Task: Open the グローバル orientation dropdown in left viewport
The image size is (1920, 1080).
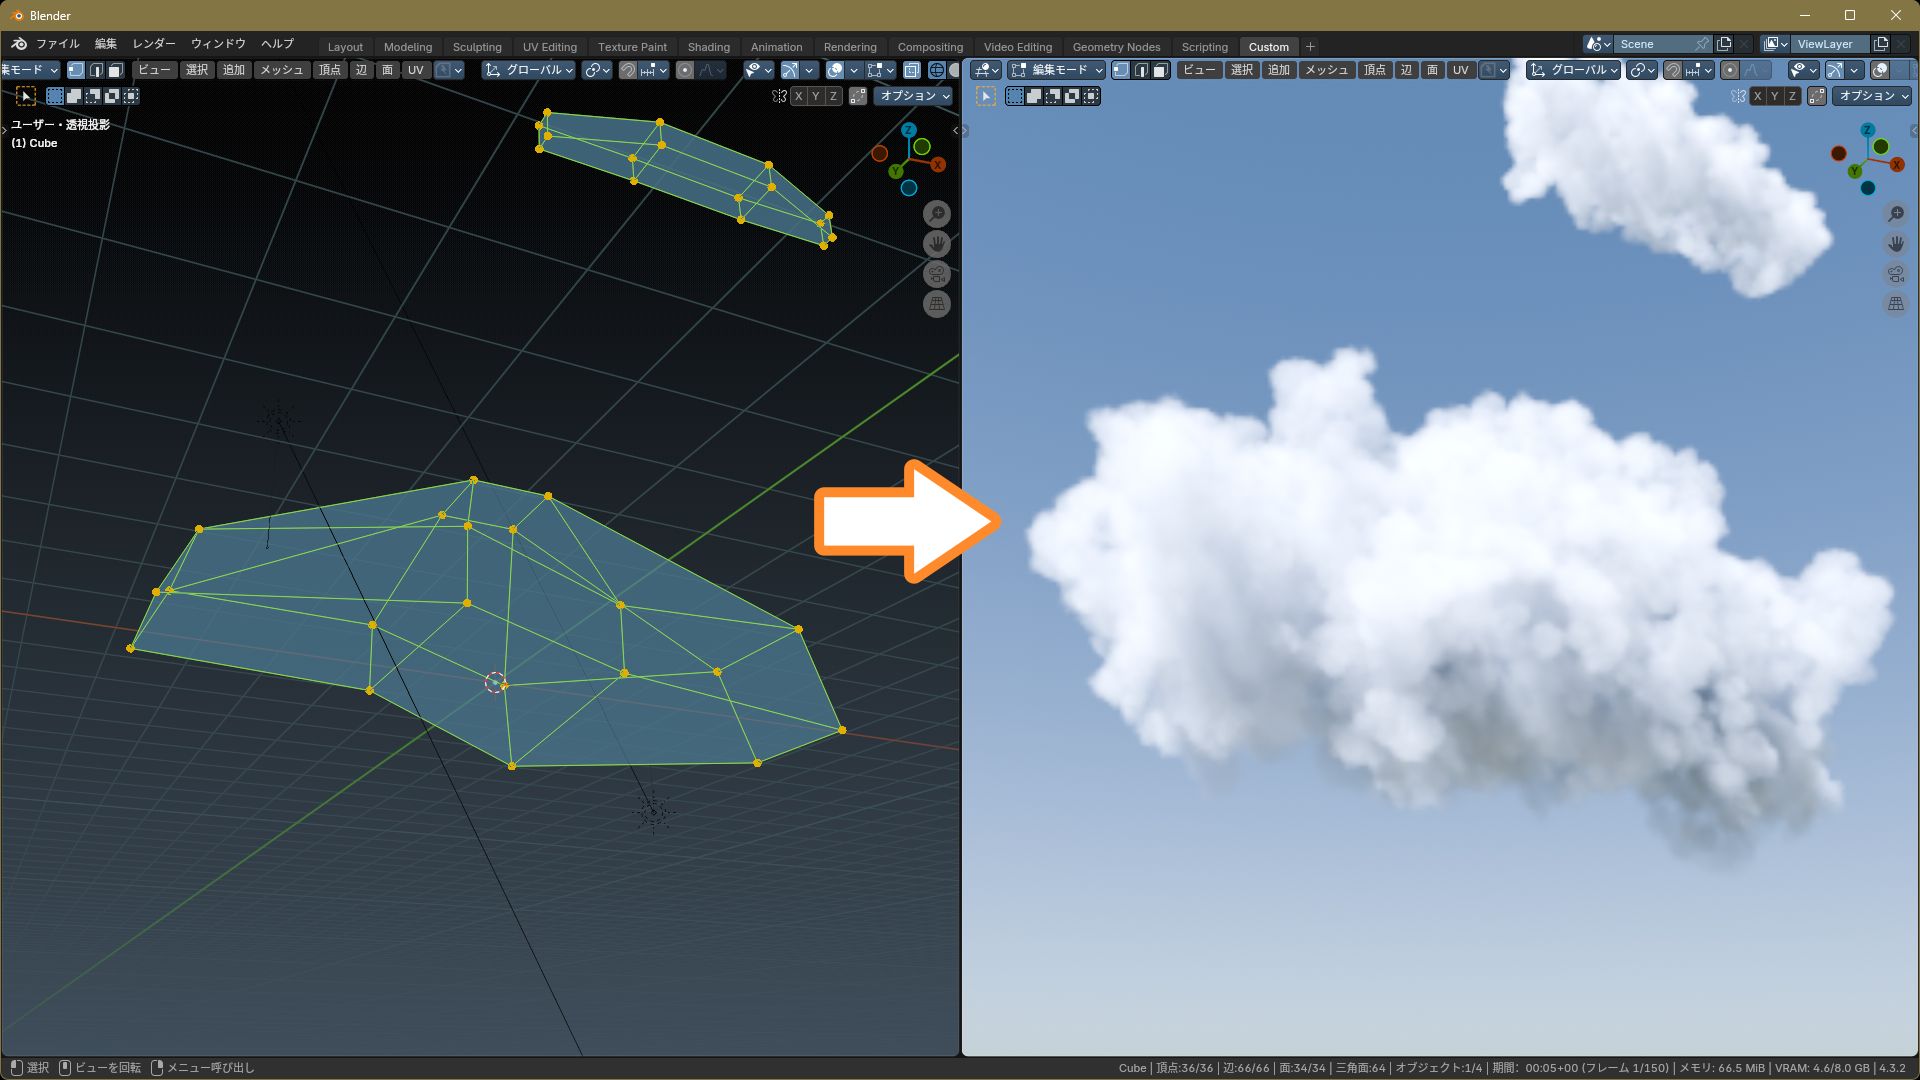Action: pyautogui.click(x=529, y=70)
